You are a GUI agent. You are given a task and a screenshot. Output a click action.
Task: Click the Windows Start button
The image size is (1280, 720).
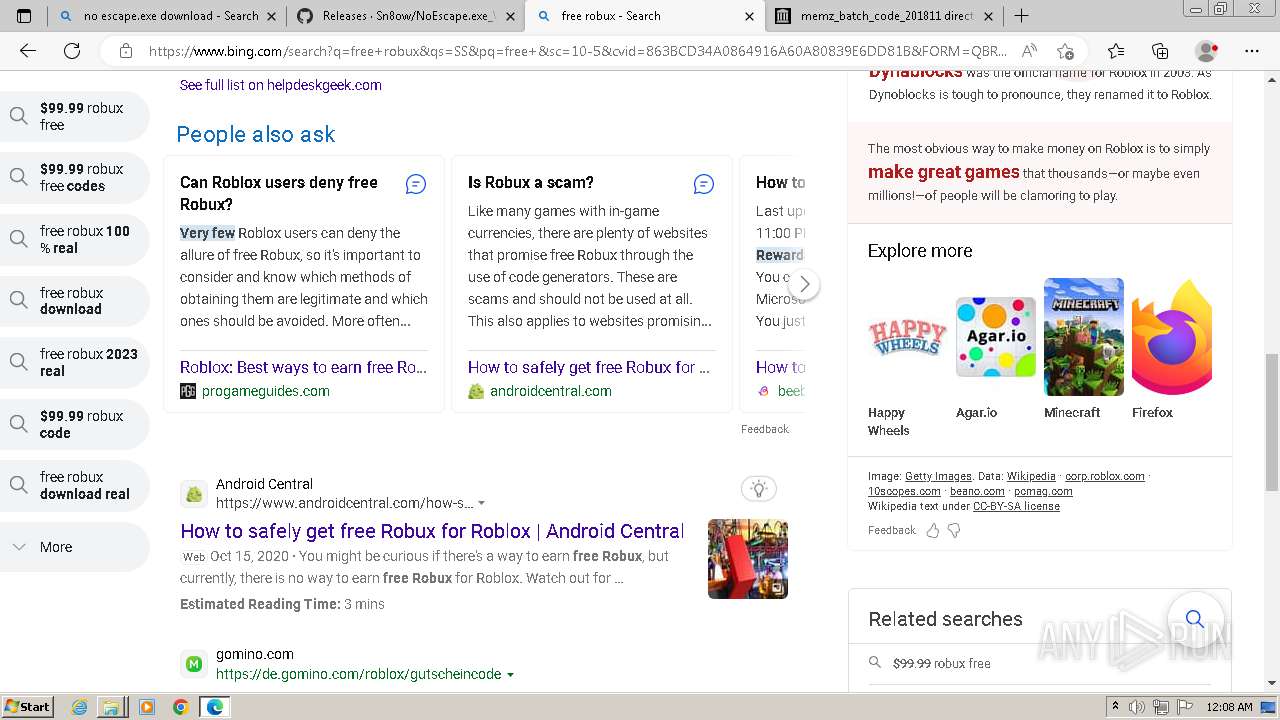coord(27,707)
